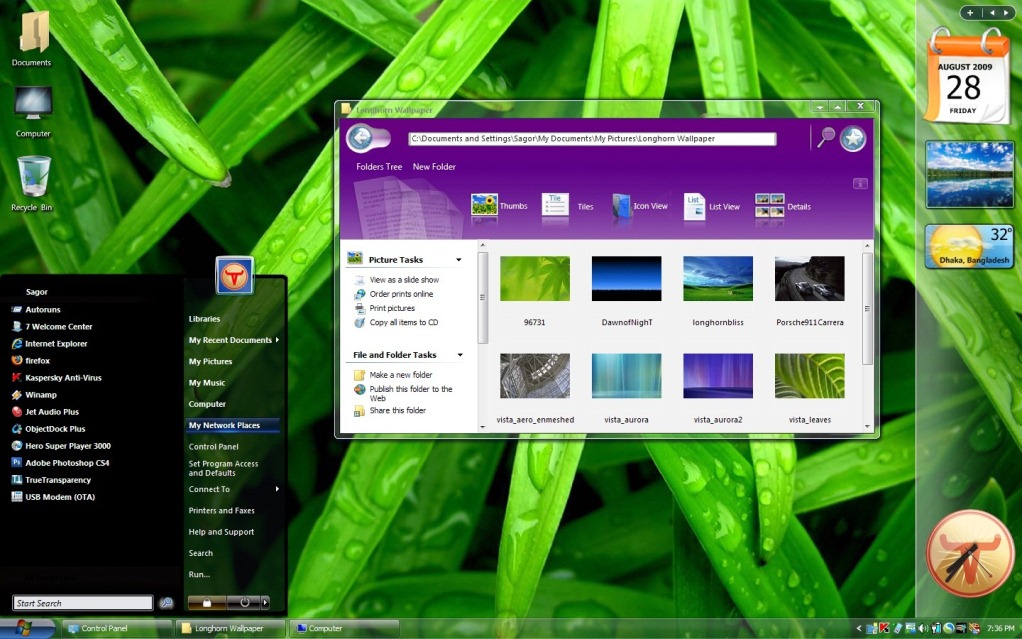Open USB Modem (OTA) entry

coord(60,497)
